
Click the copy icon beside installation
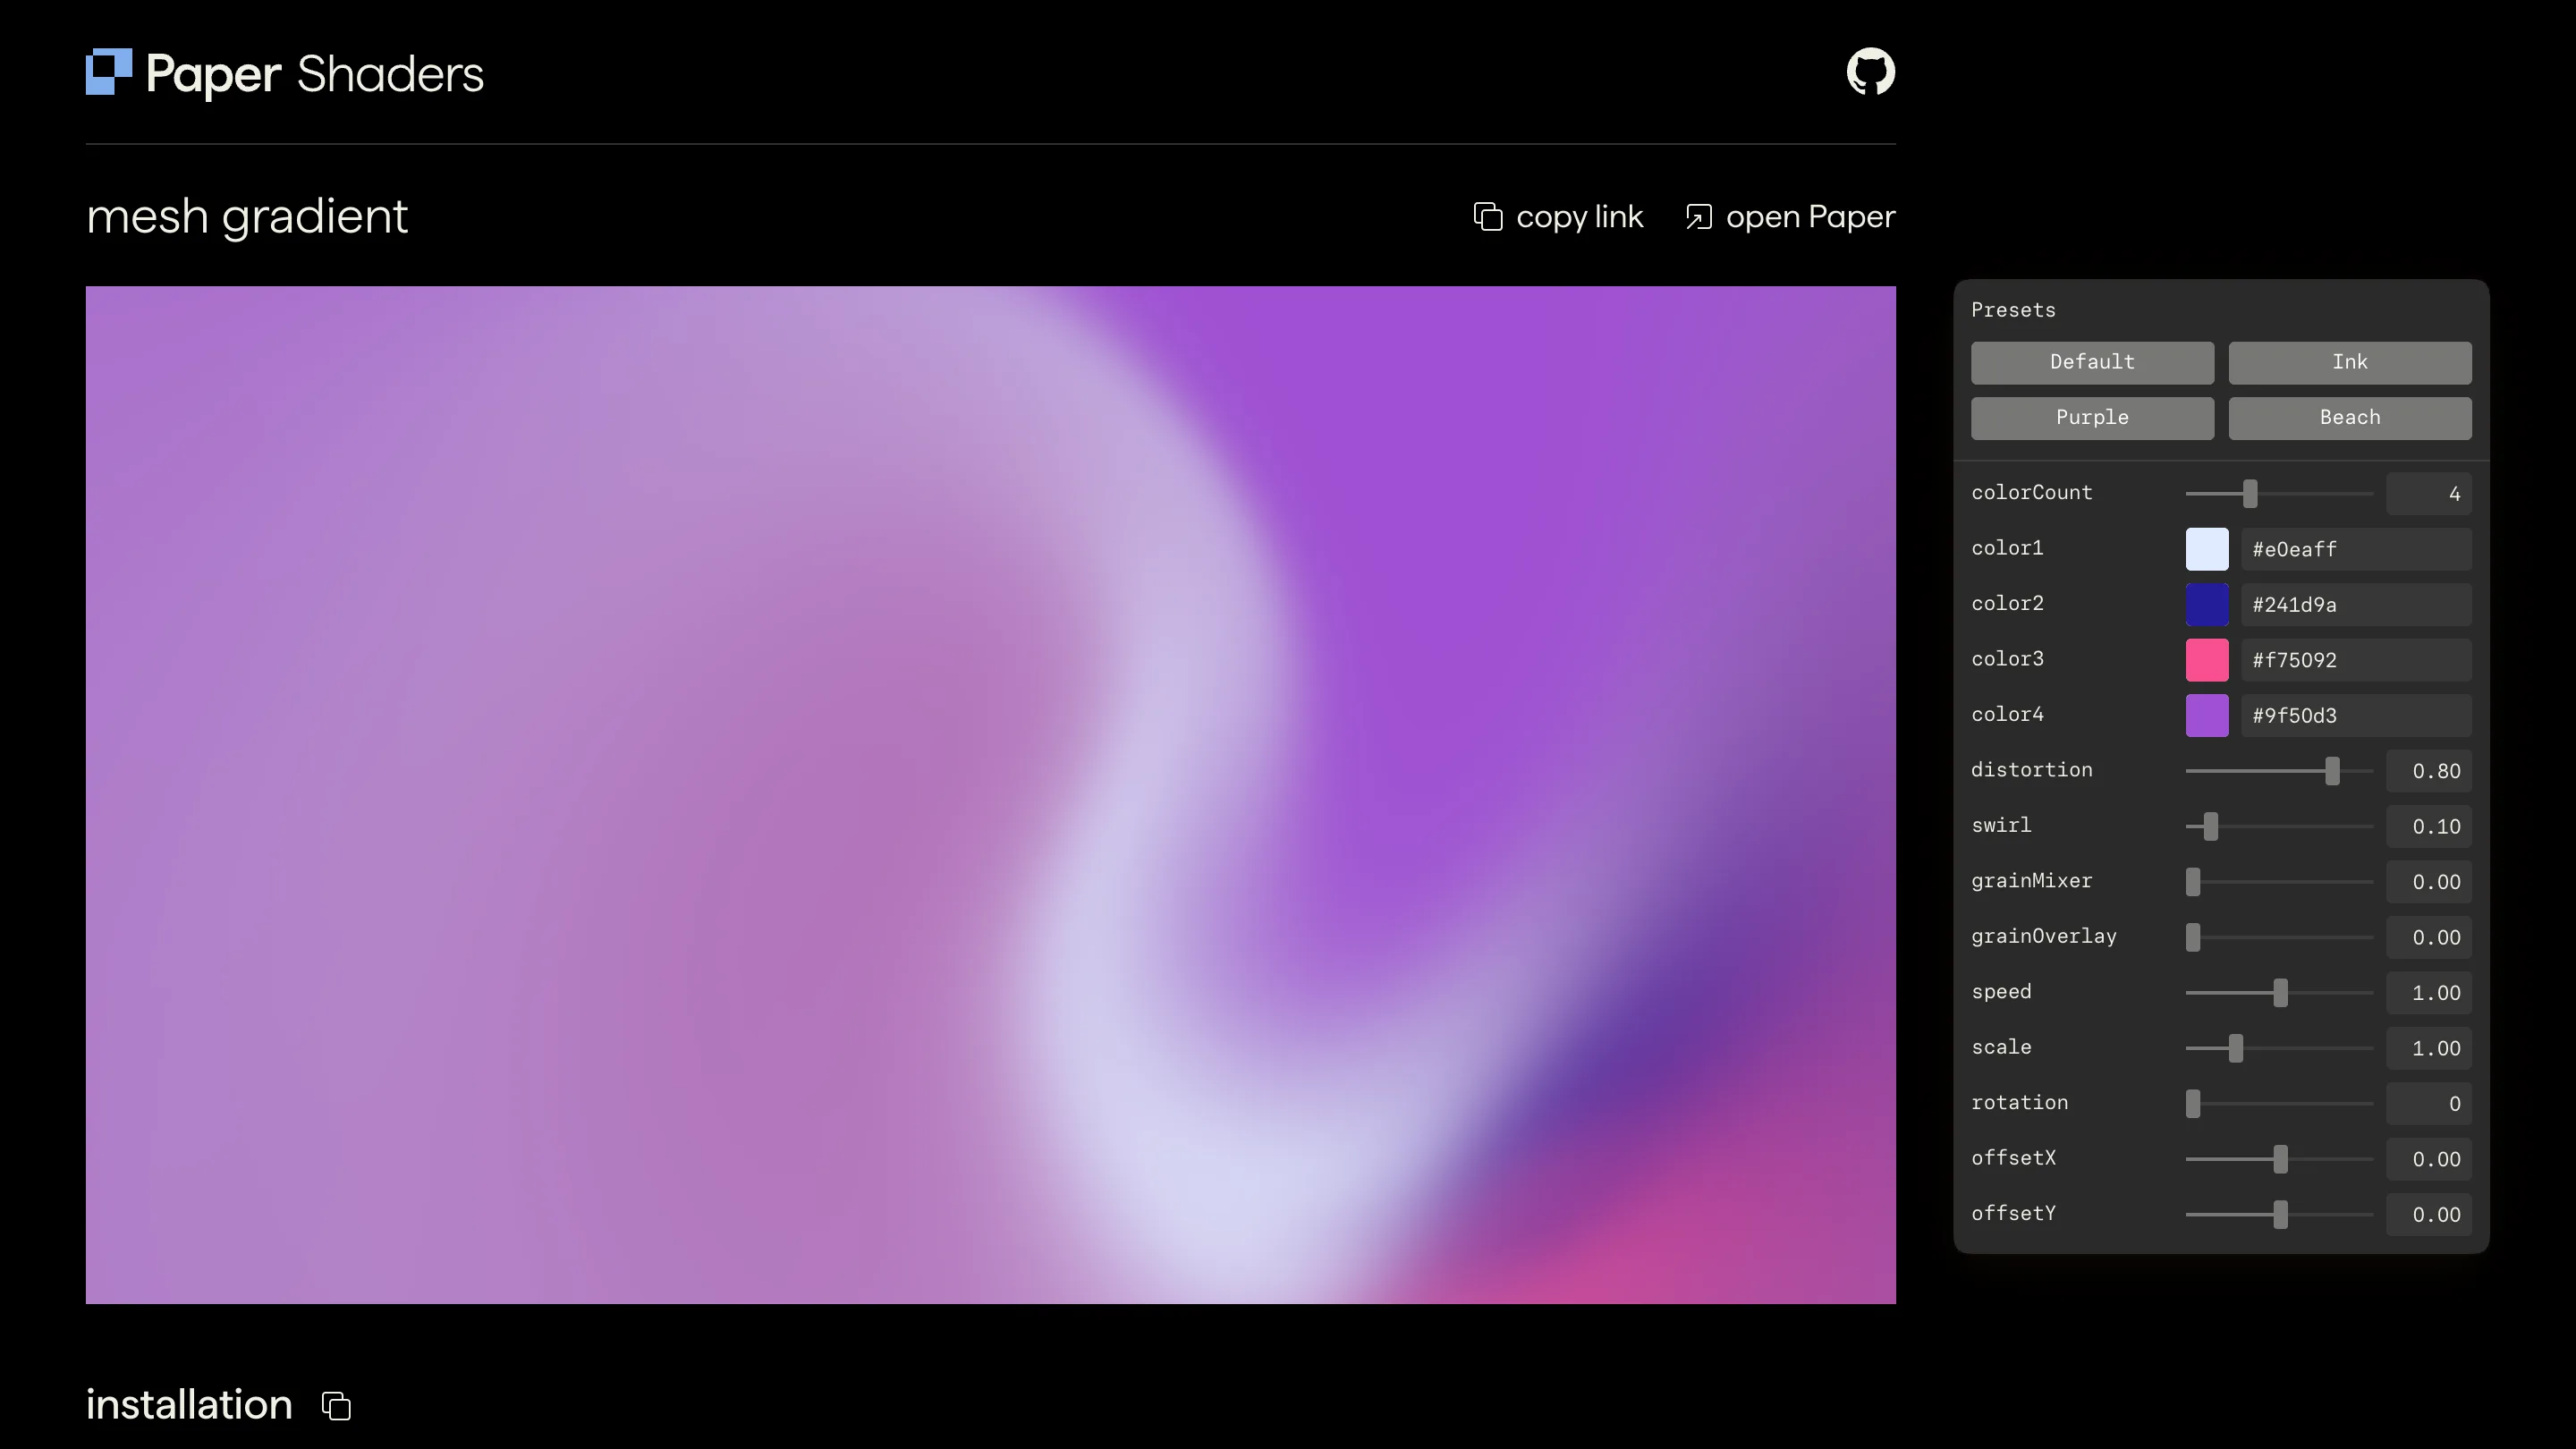coord(336,1405)
